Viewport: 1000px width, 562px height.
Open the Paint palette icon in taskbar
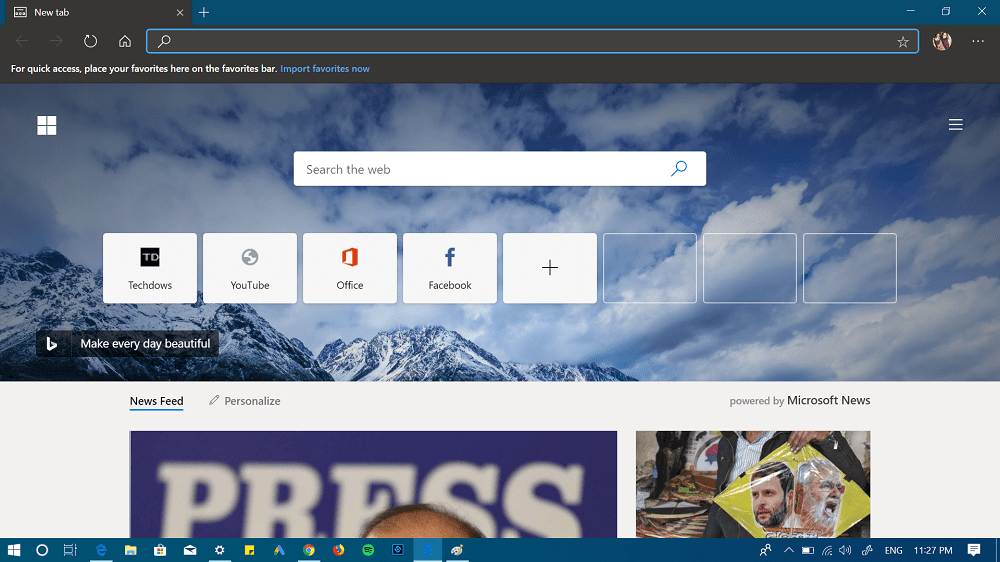[457, 550]
